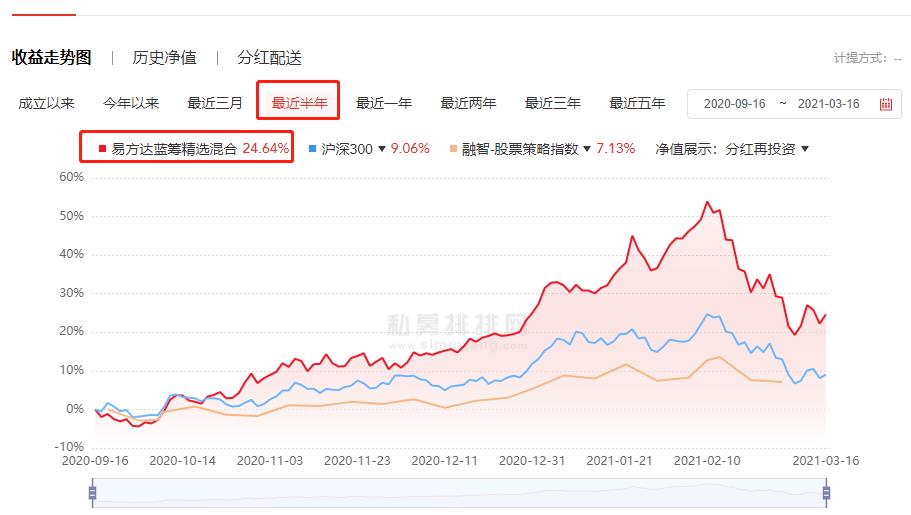
Task: Click x-axis label 2020-11-03
Action: (x=270, y=461)
